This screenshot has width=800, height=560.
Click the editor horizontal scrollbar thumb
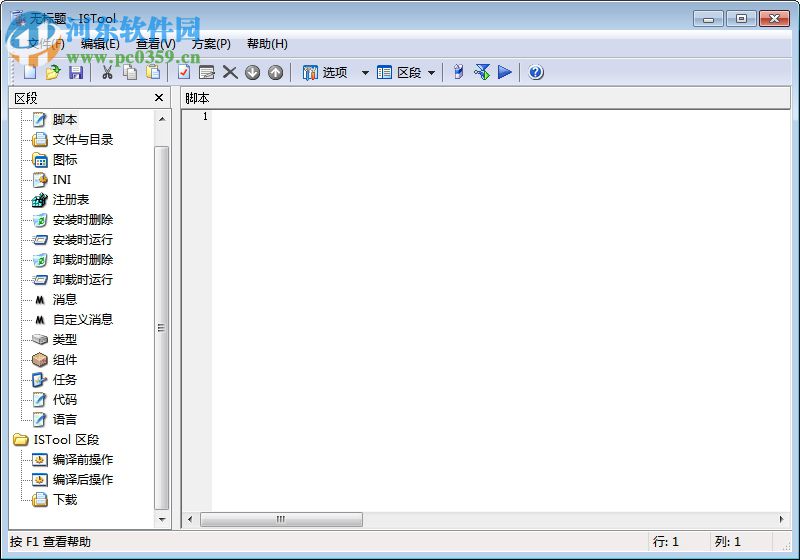pos(282,519)
